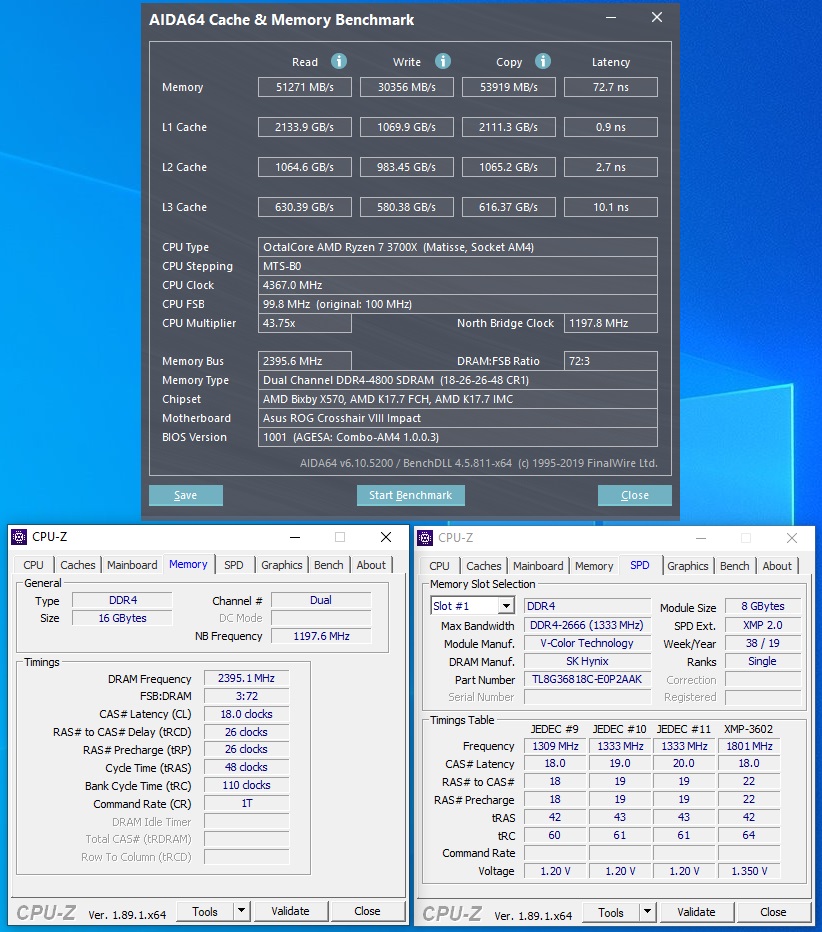Open the Graphics tab in right CPU-Z window

688,566
